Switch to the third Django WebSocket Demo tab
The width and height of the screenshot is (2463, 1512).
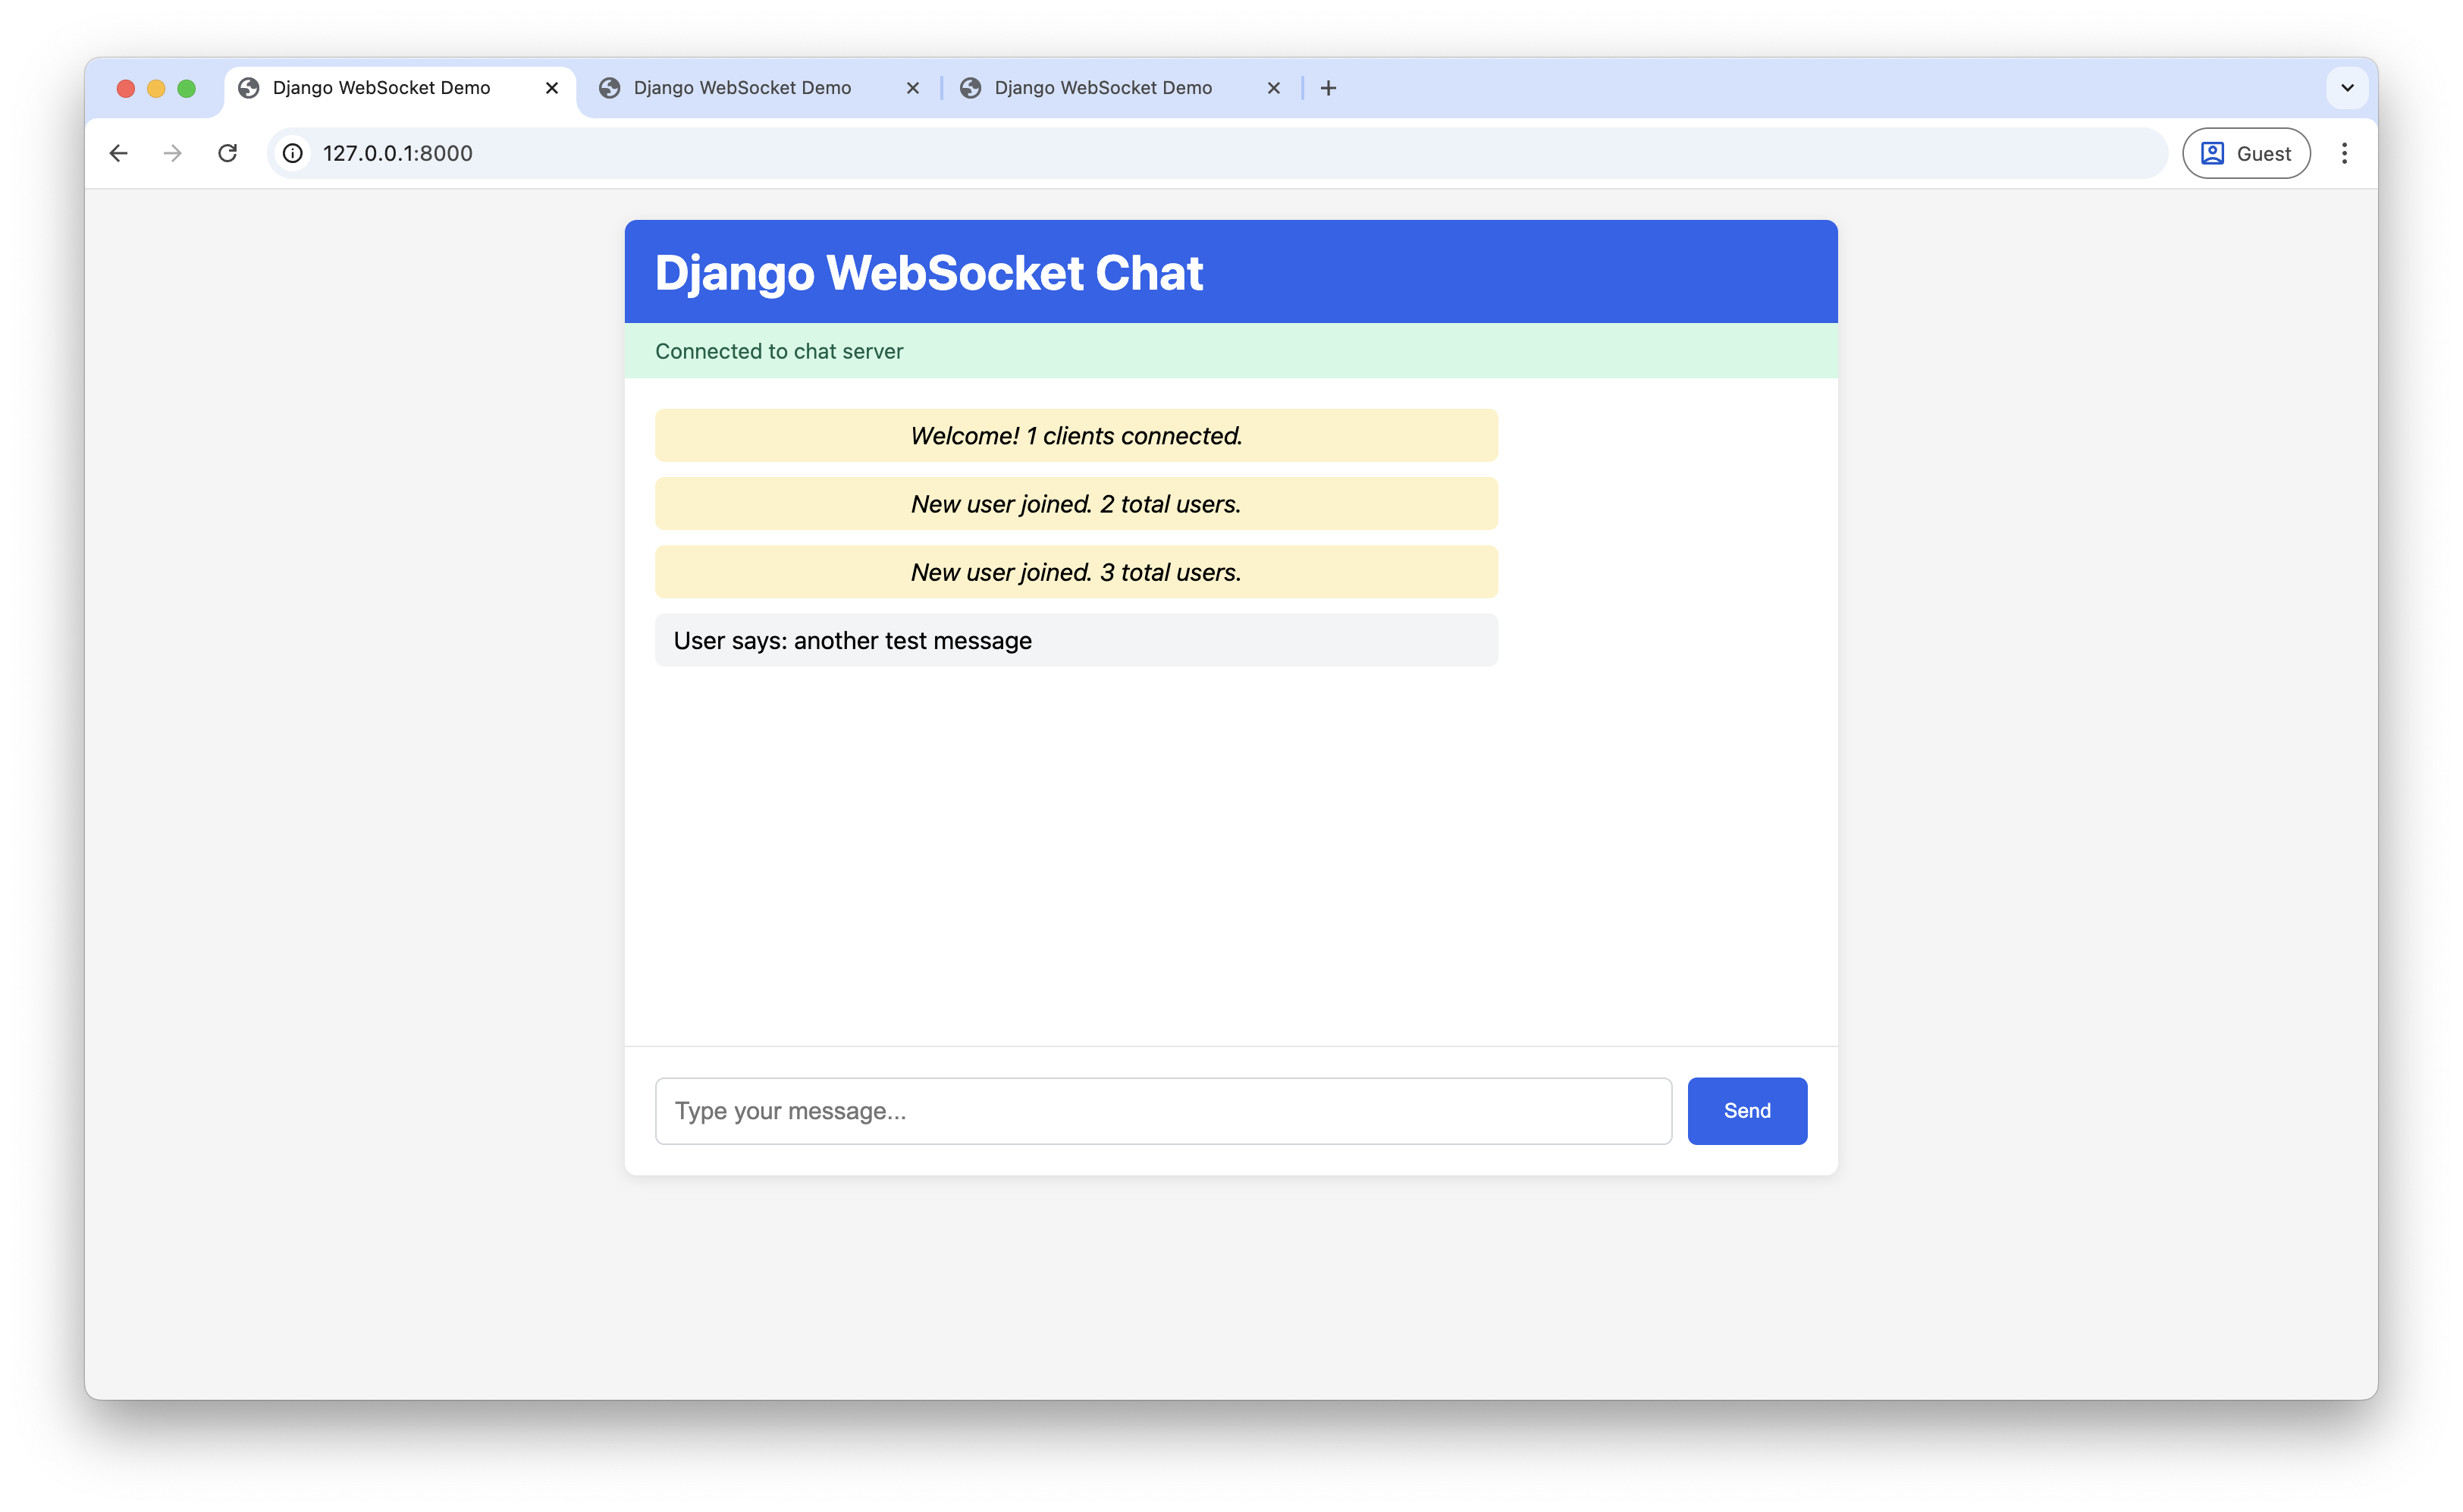point(1121,88)
